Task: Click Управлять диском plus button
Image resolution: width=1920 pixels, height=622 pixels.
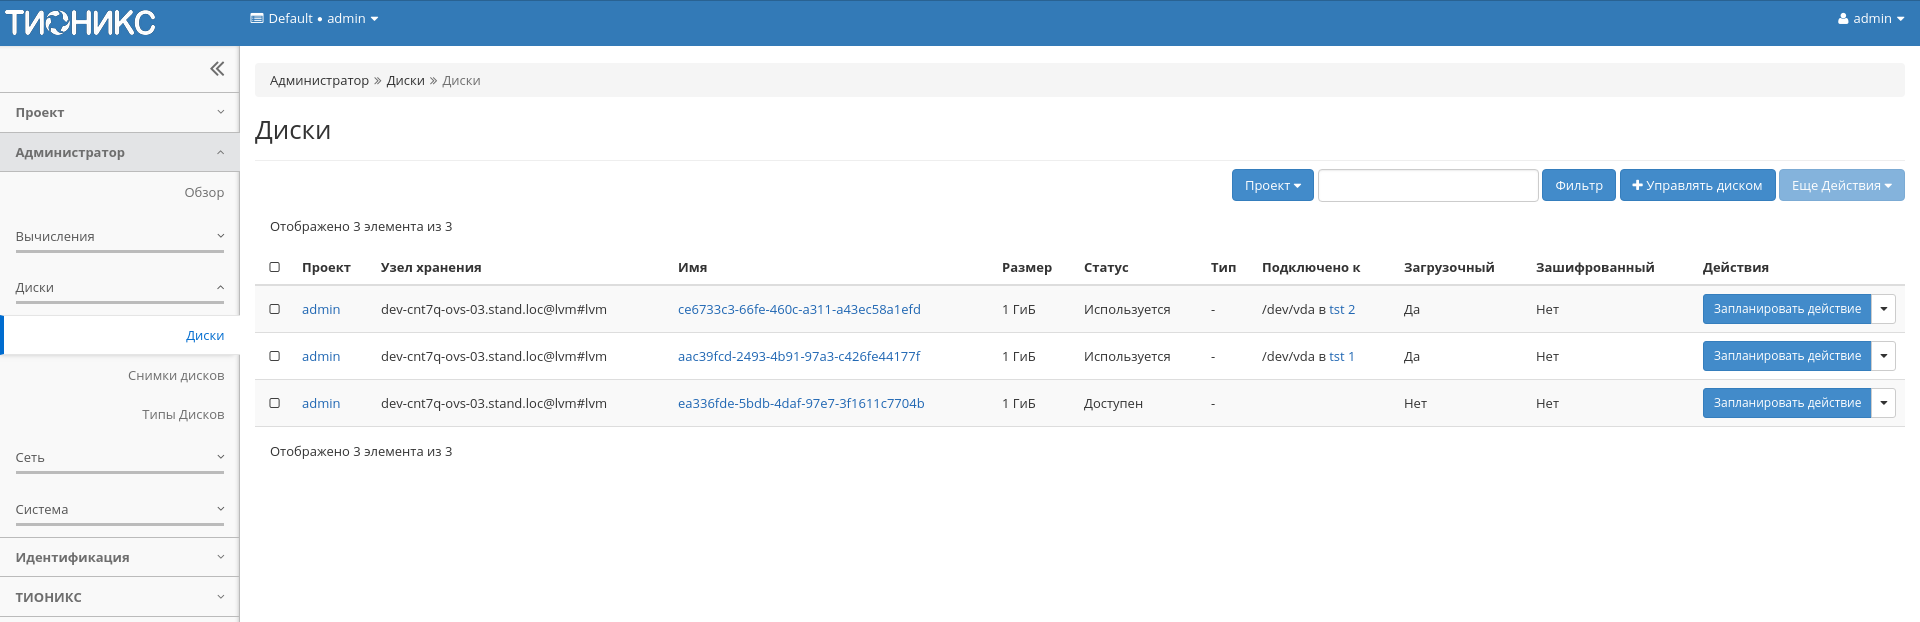Action: point(1697,186)
